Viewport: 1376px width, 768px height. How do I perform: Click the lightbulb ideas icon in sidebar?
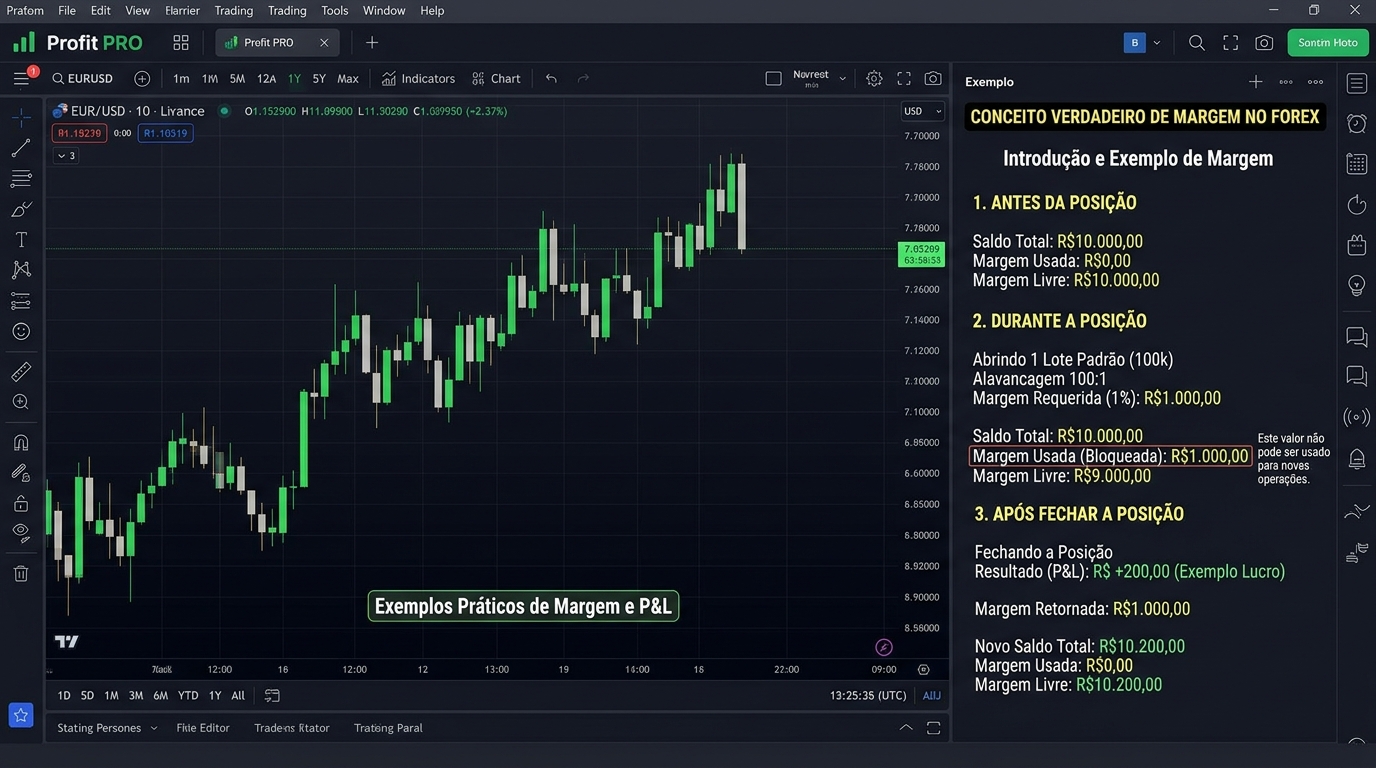[1357, 285]
